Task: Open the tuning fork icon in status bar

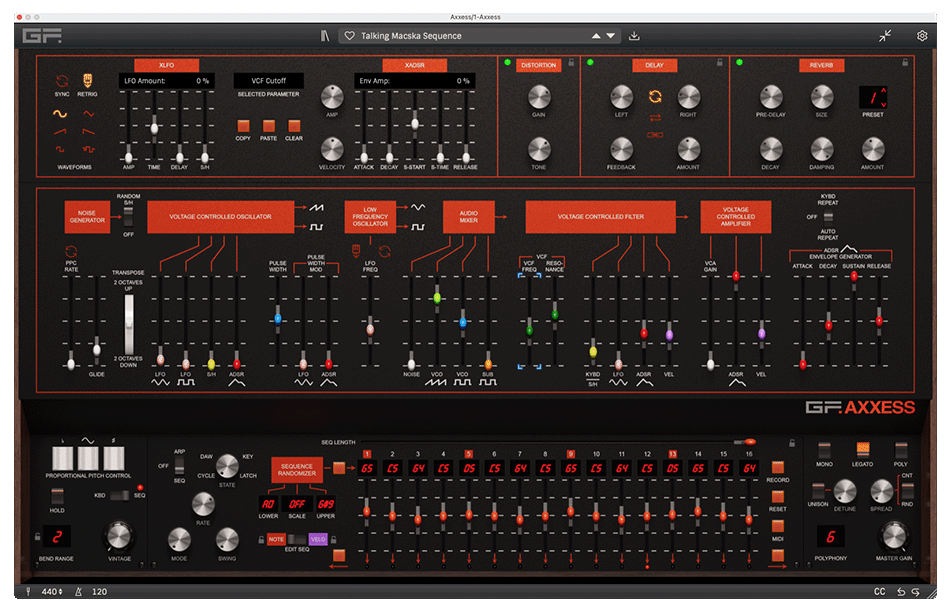Action: [28, 591]
